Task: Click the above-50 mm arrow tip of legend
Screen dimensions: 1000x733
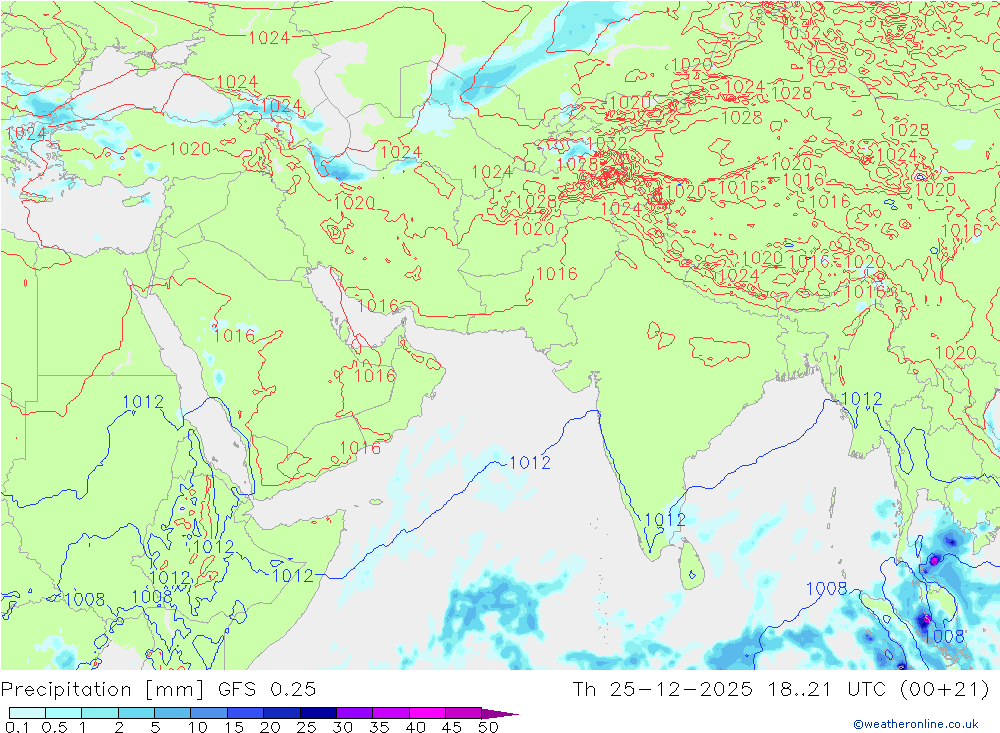Action: pyautogui.click(x=500, y=714)
